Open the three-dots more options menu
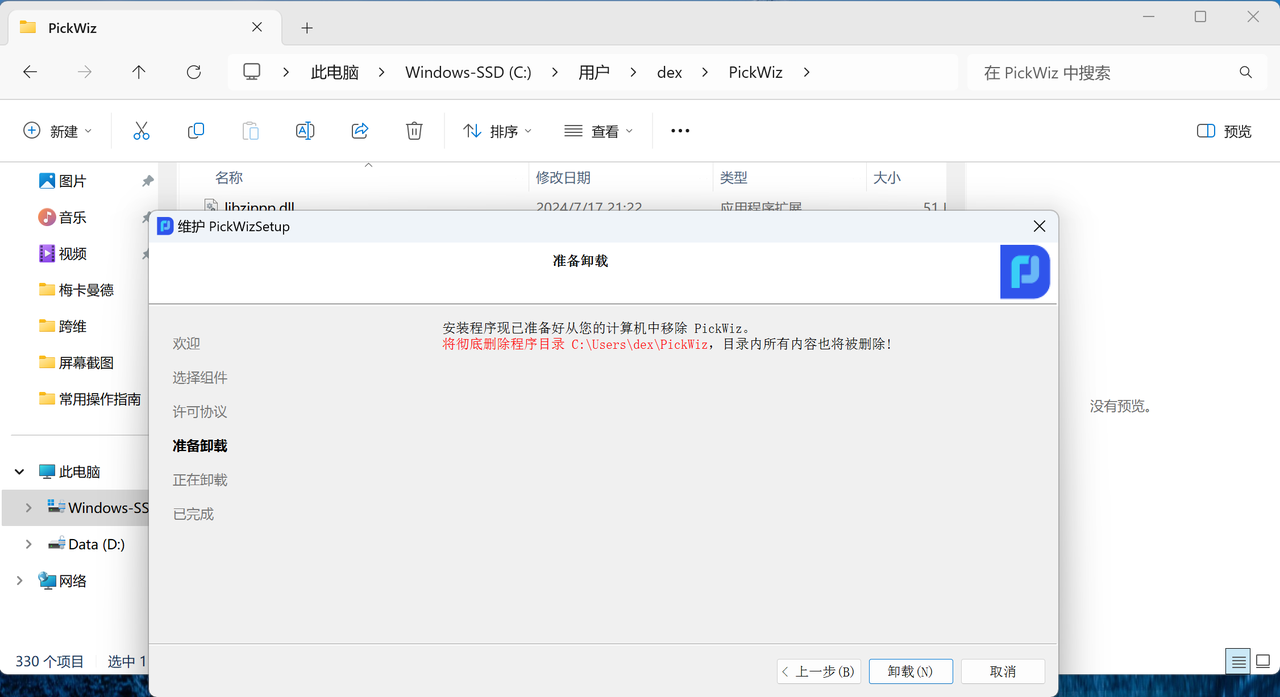 680,131
